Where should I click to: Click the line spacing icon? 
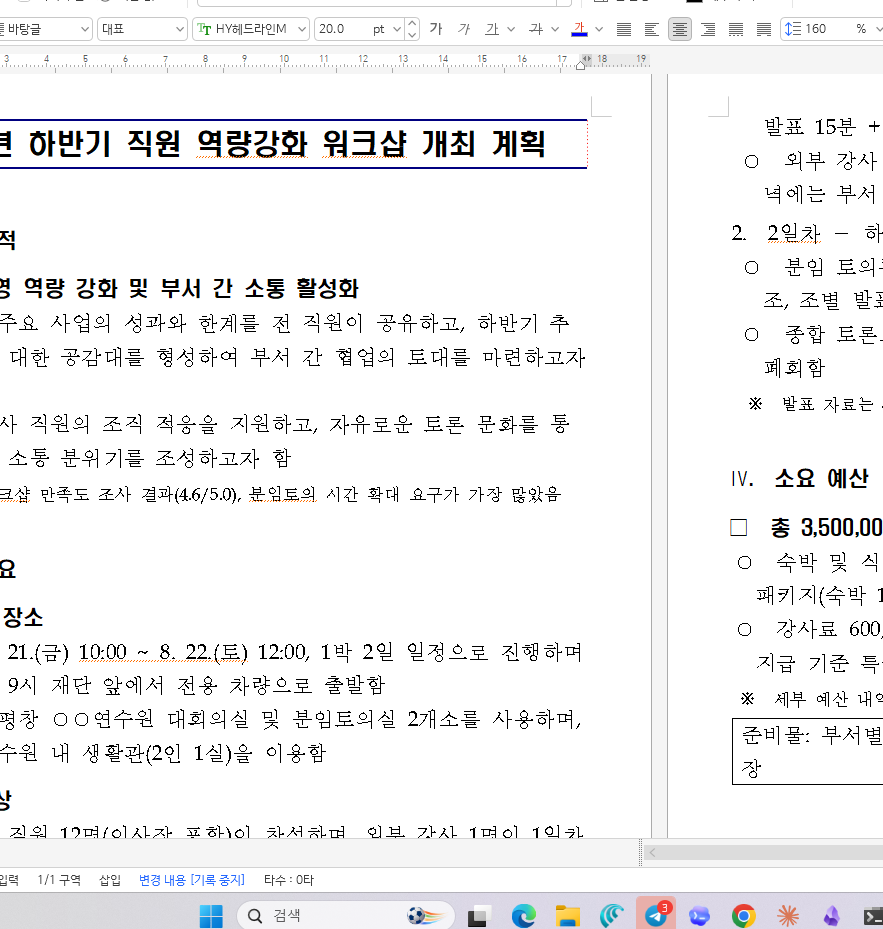[792, 28]
